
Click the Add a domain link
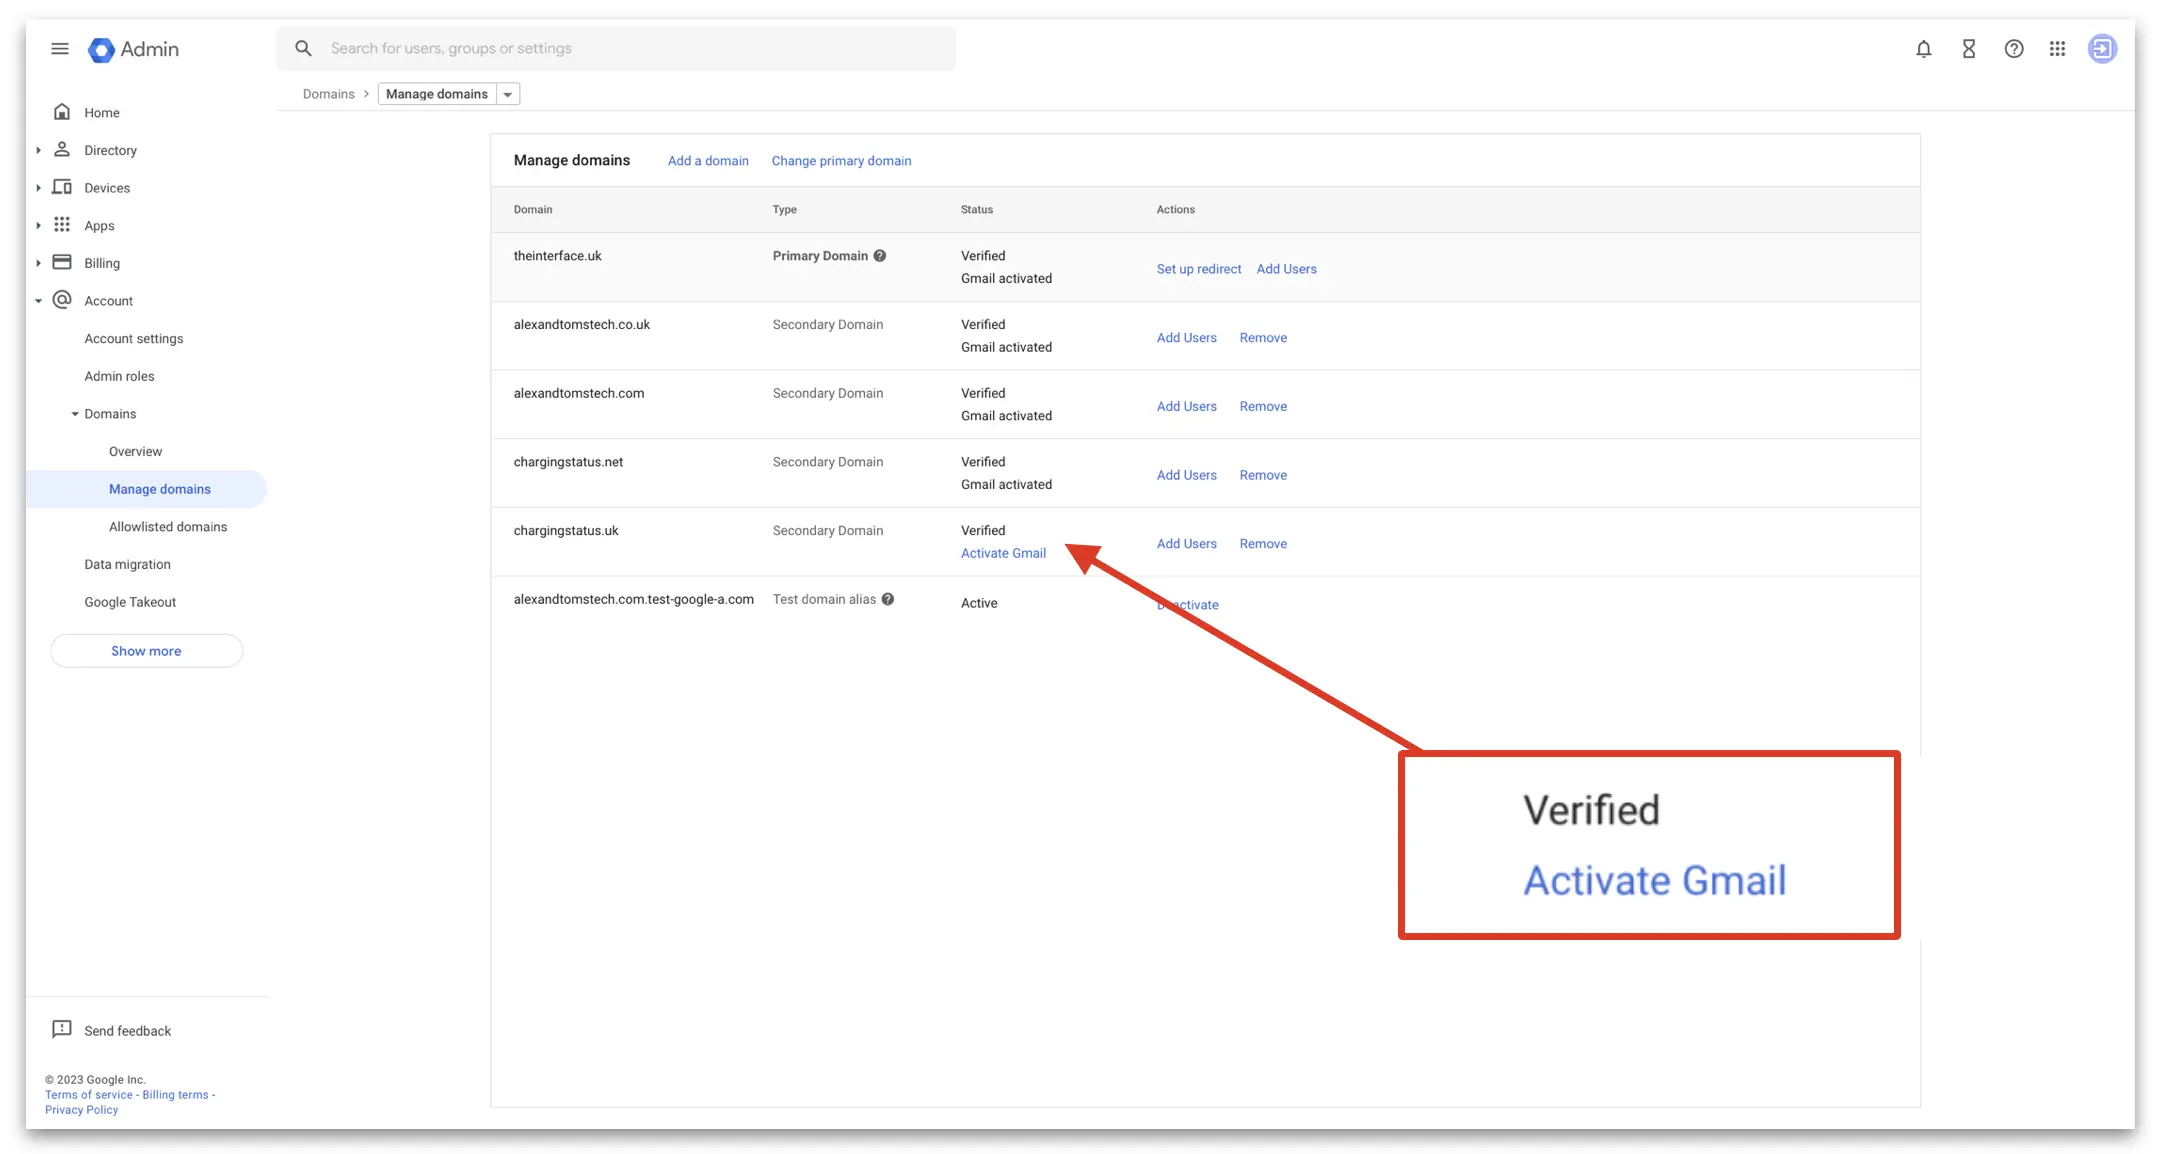pos(708,161)
